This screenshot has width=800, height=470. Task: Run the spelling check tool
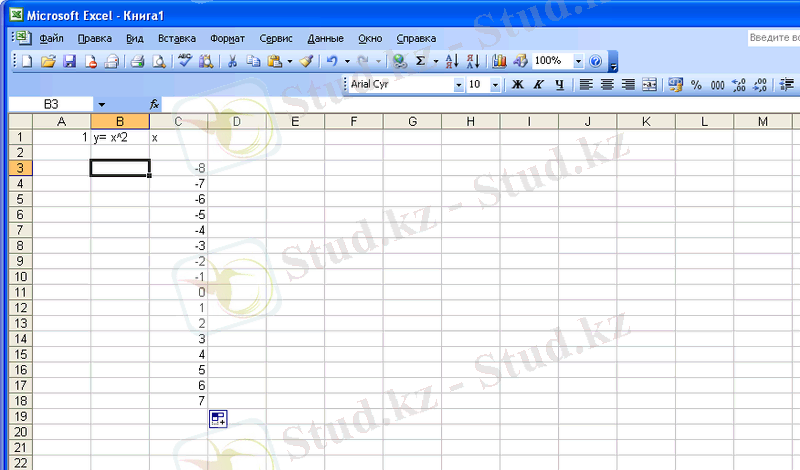[x=185, y=61]
